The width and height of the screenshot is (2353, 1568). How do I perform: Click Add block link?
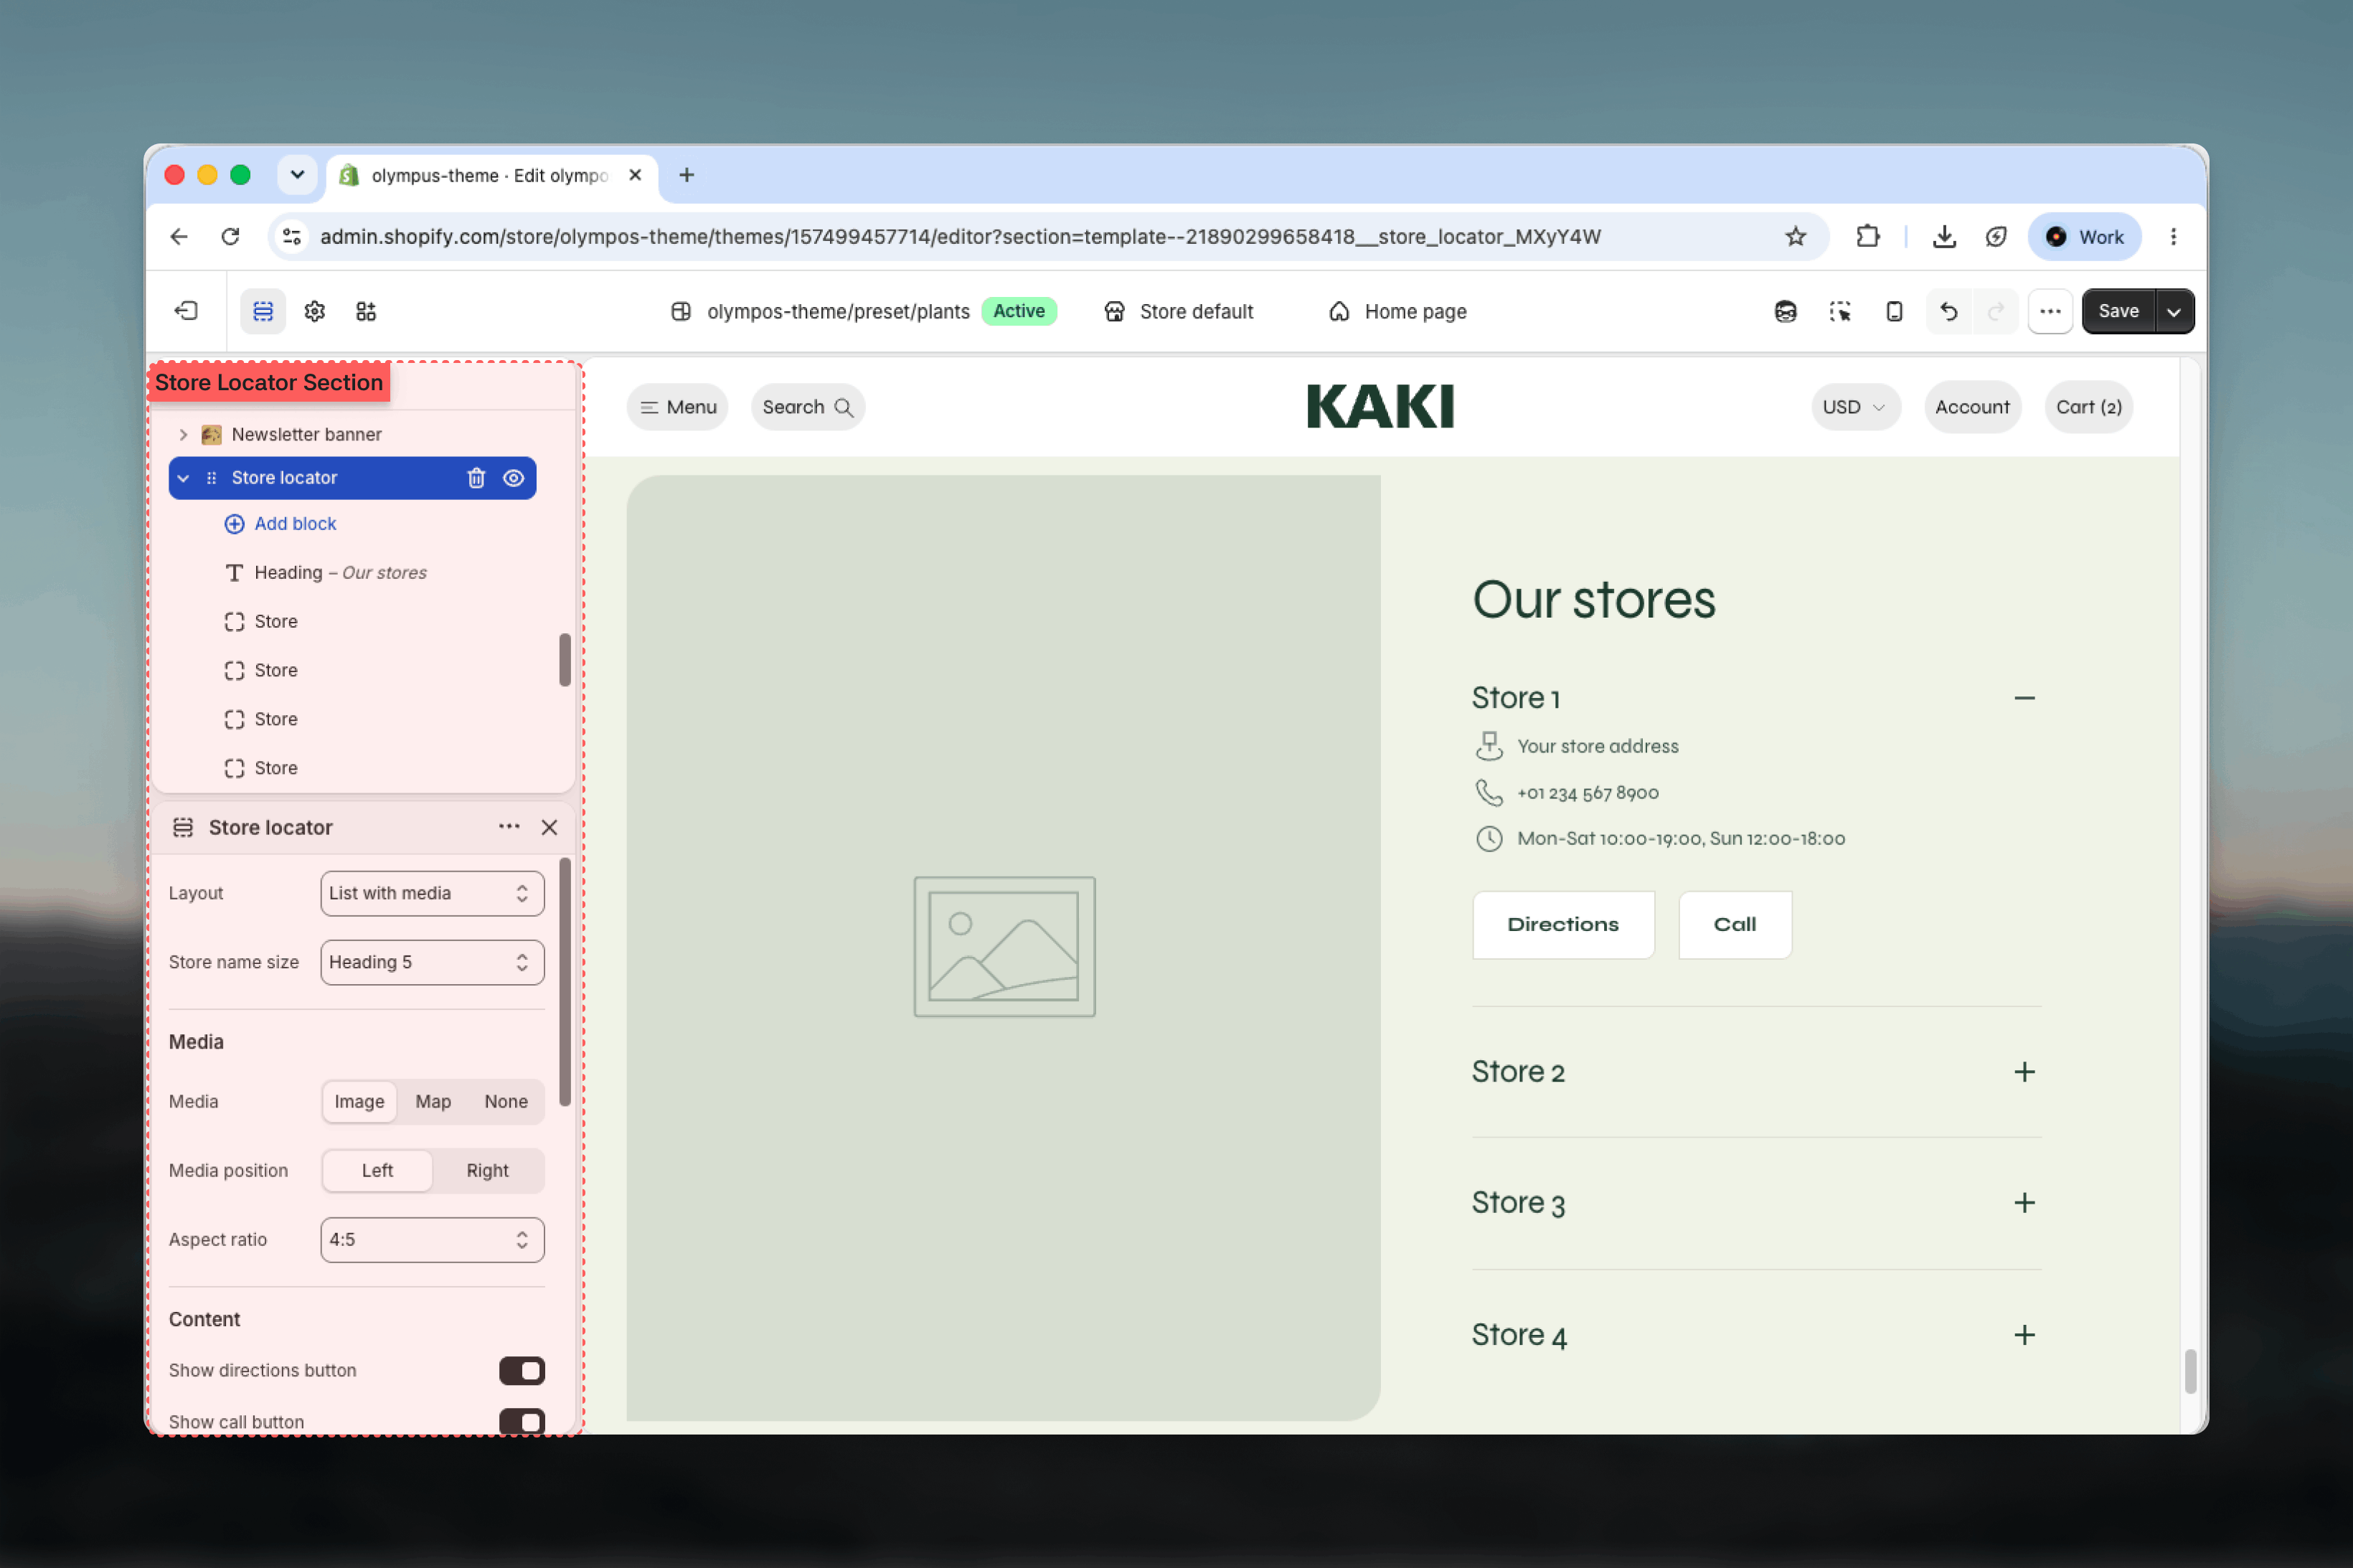tap(281, 523)
